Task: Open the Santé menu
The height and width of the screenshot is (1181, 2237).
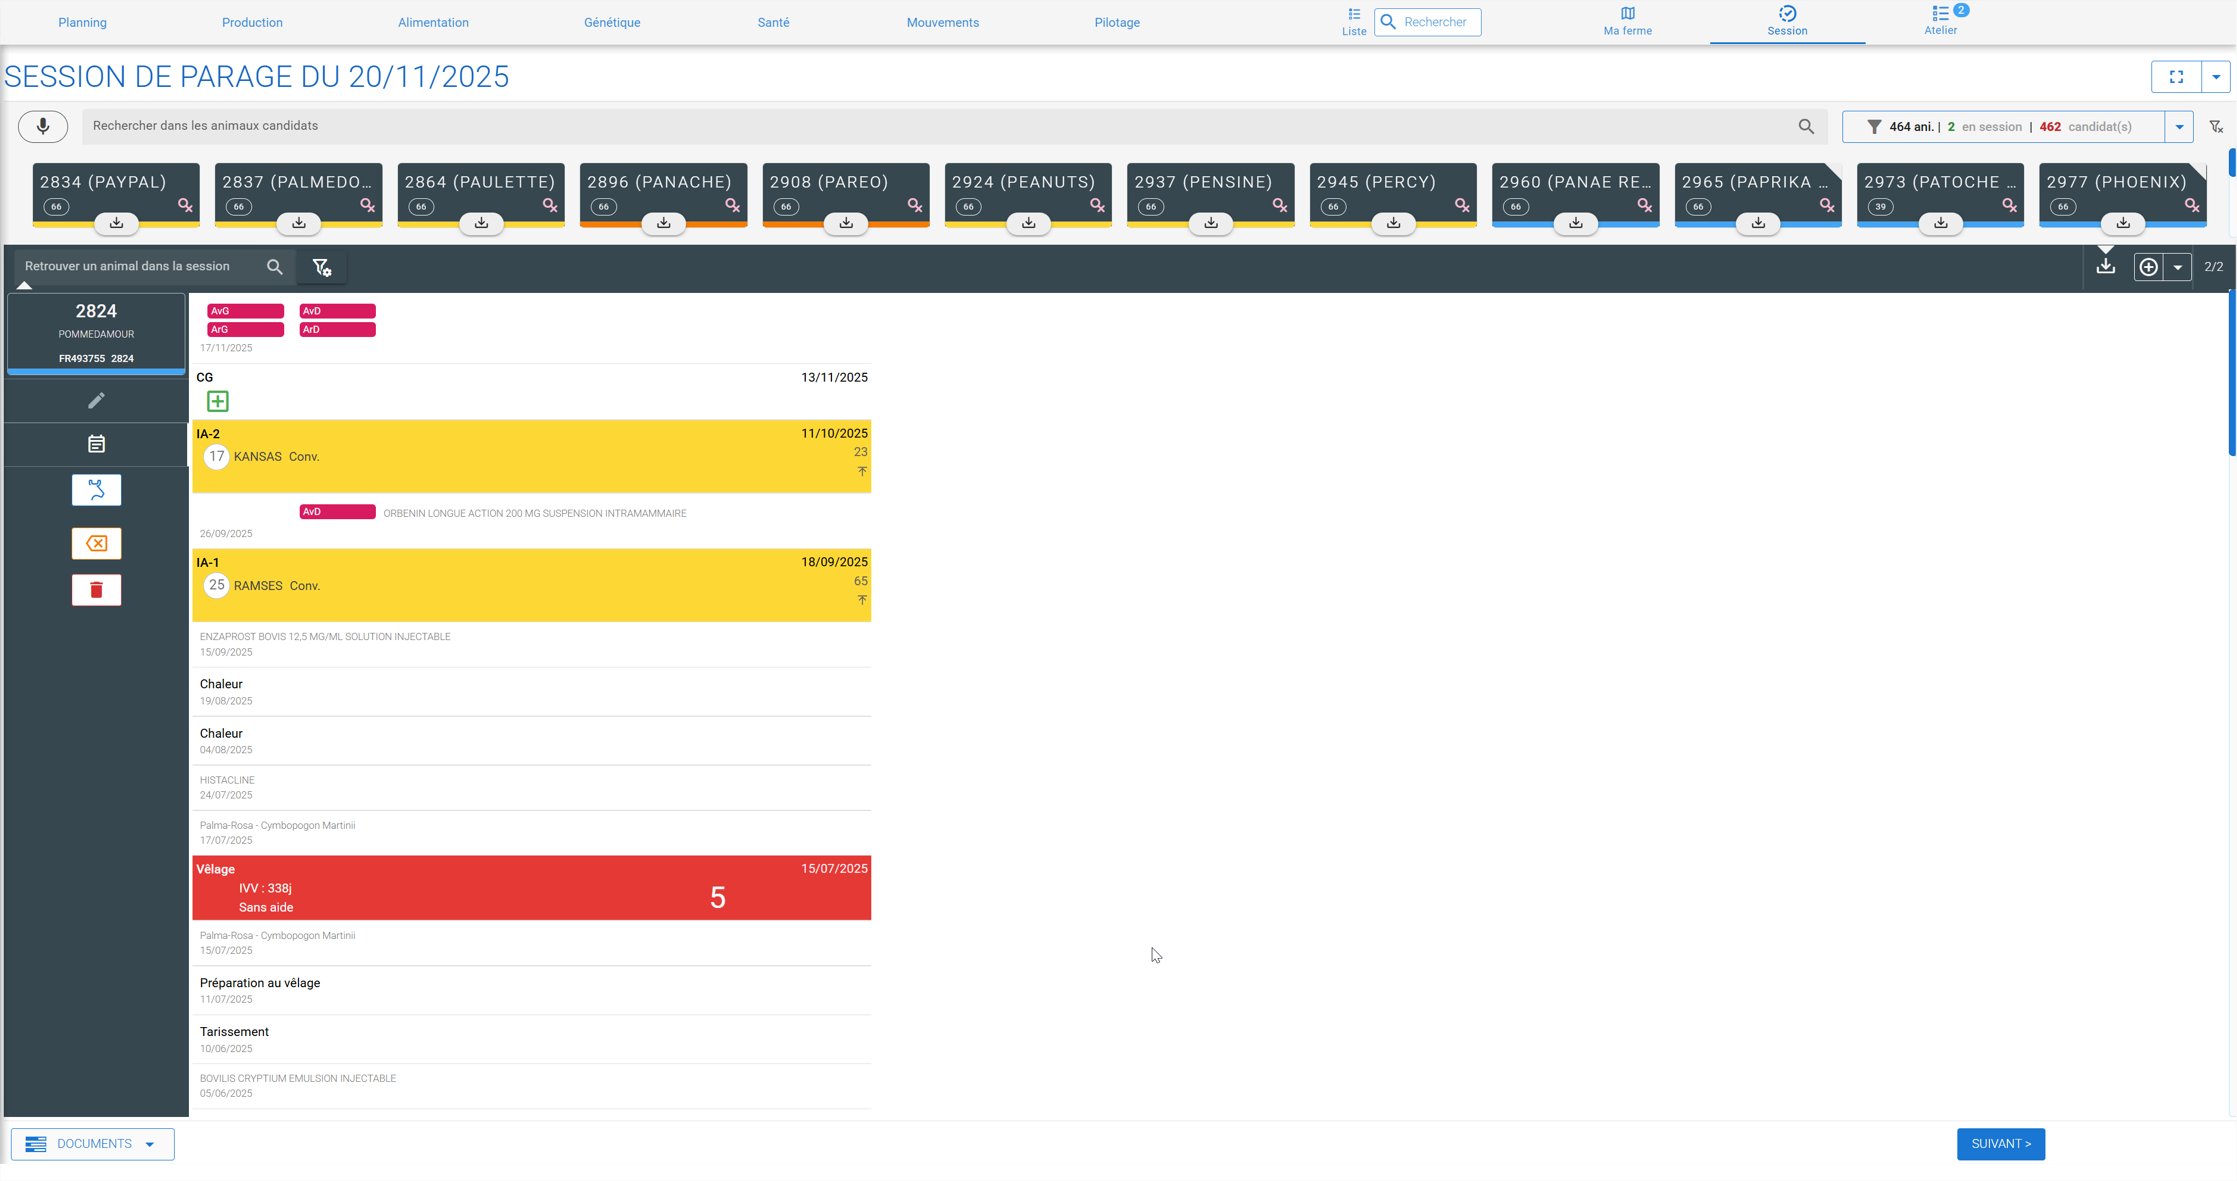Action: tap(773, 22)
